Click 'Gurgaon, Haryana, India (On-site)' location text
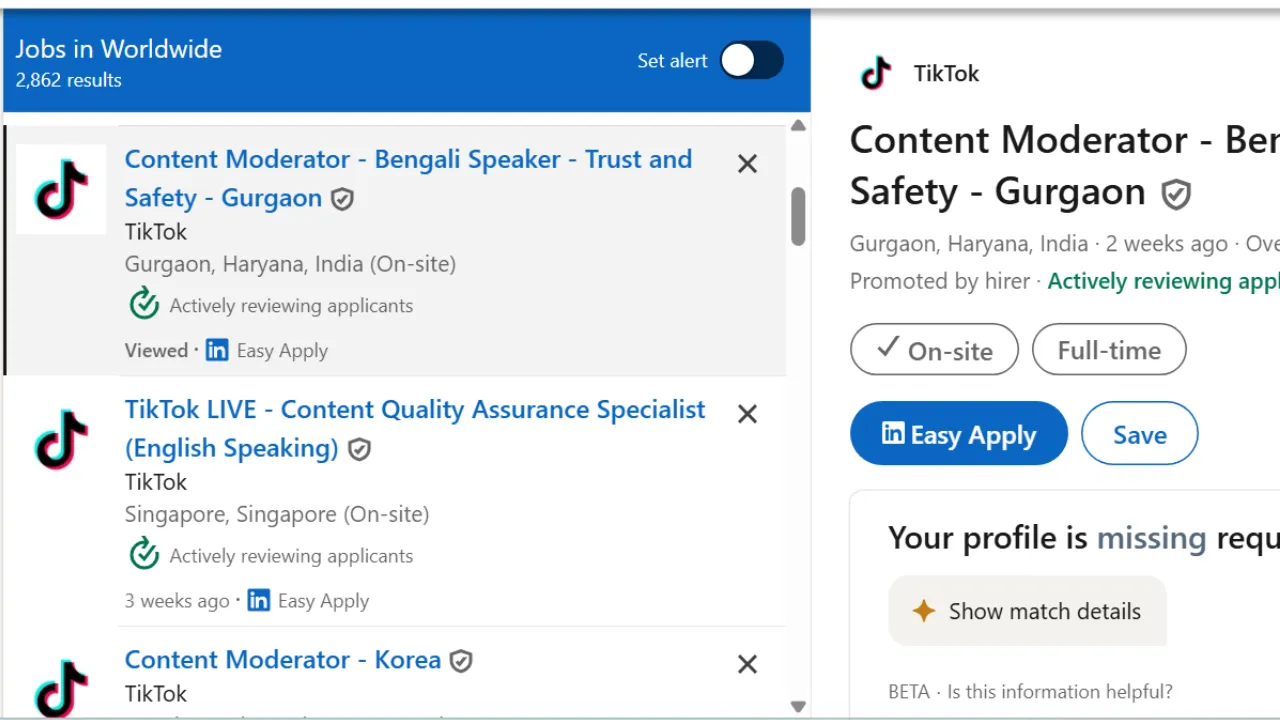The width and height of the screenshot is (1280, 720). 290,264
